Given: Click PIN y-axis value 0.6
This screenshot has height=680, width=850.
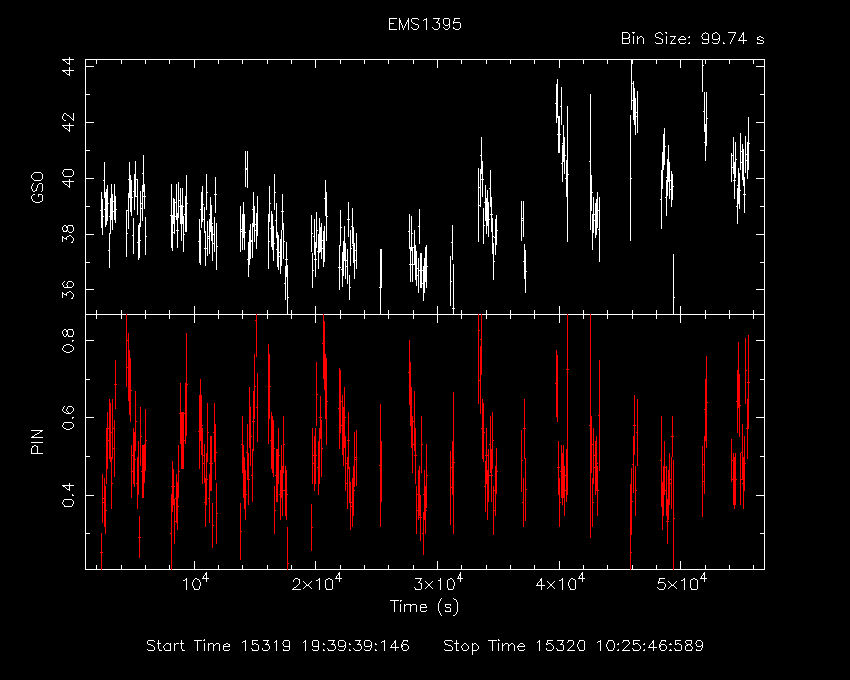Looking at the screenshot, I should (x=68, y=418).
